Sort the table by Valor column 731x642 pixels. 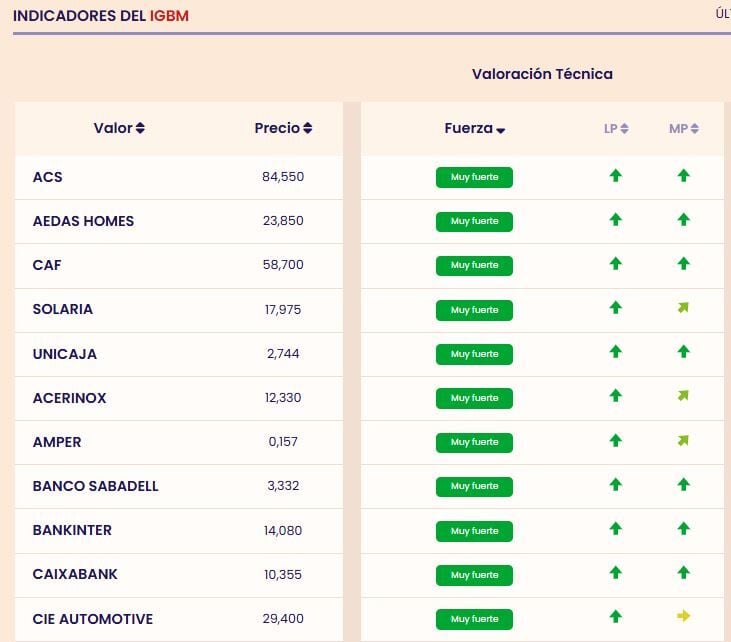click(x=119, y=128)
